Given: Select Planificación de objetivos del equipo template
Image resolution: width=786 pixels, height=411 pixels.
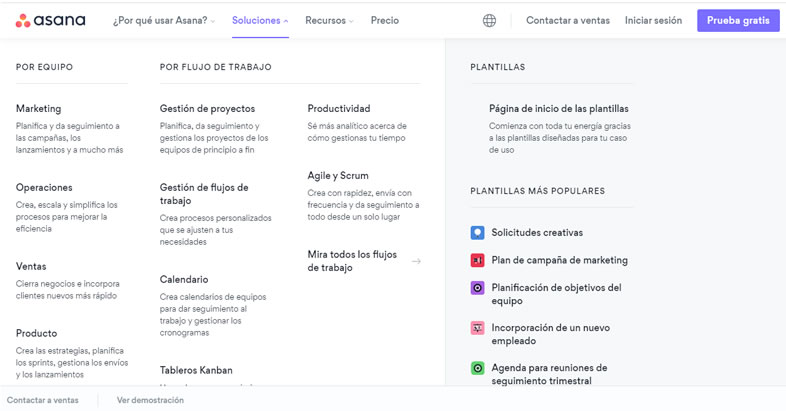Looking at the screenshot, I should tap(556, 294).
